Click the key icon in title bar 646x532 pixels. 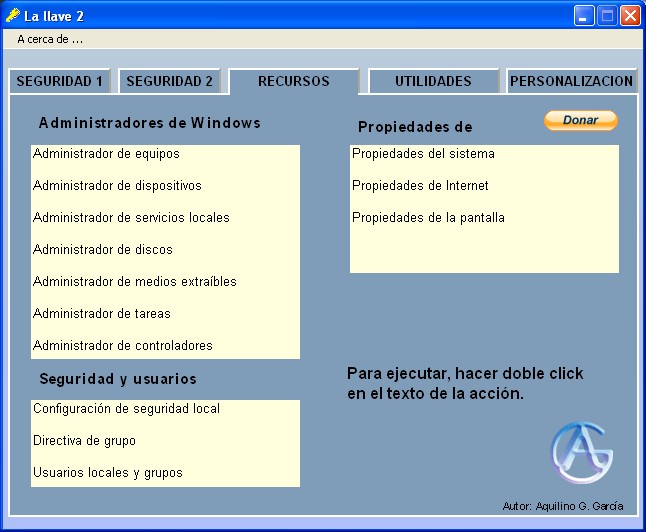click(13, 16)
